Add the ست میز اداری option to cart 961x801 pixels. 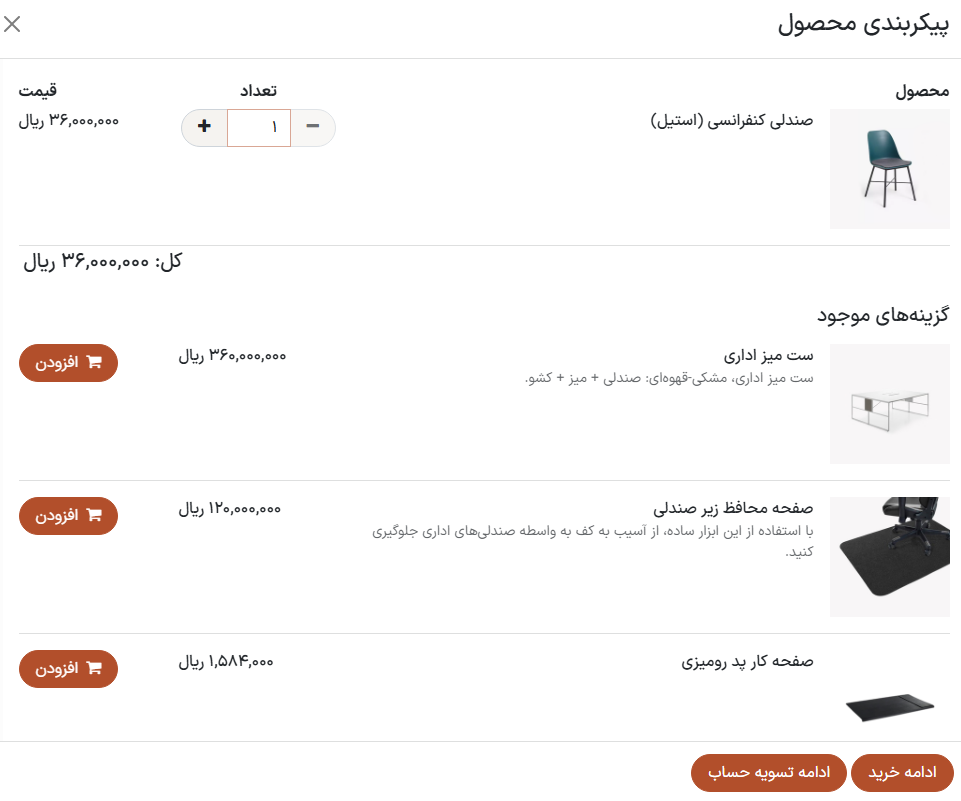[68, 363]
